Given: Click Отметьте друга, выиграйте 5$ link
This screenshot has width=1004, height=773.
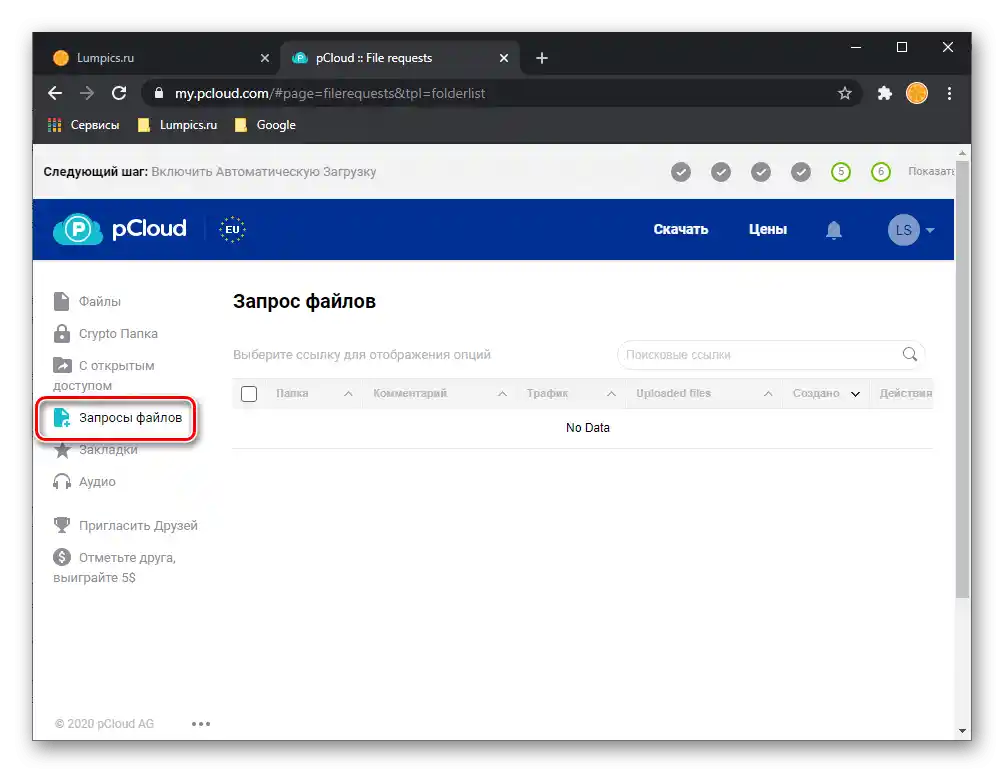Looking at the screenshot, I should [115, 567].
